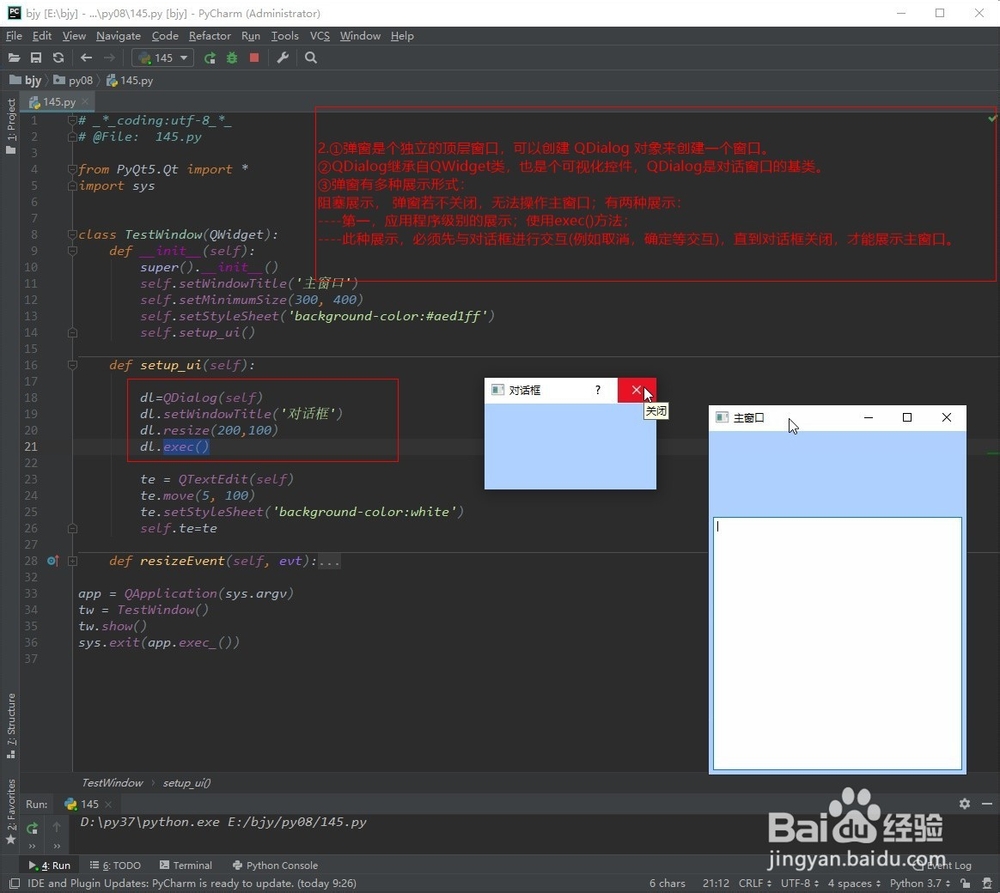Click the ? help button on the 对话框 dialog

[598, 390]
